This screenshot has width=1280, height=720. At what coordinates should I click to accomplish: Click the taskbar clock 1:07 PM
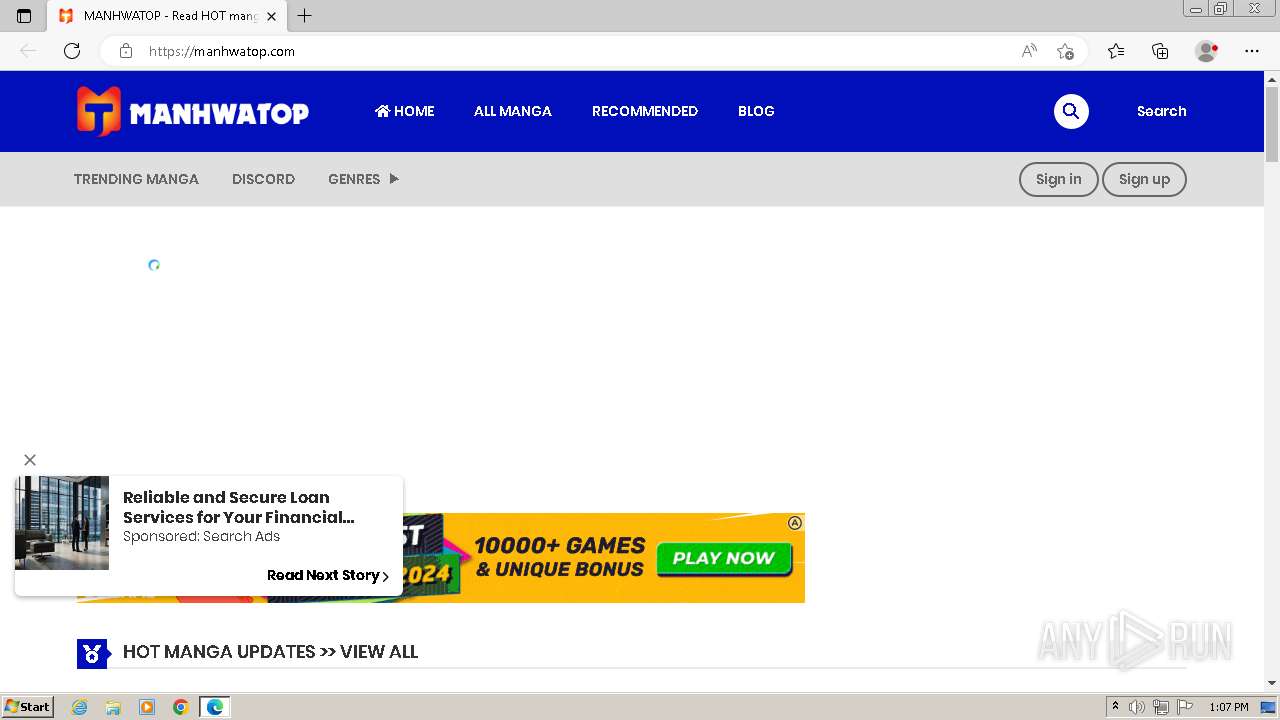1229,707
